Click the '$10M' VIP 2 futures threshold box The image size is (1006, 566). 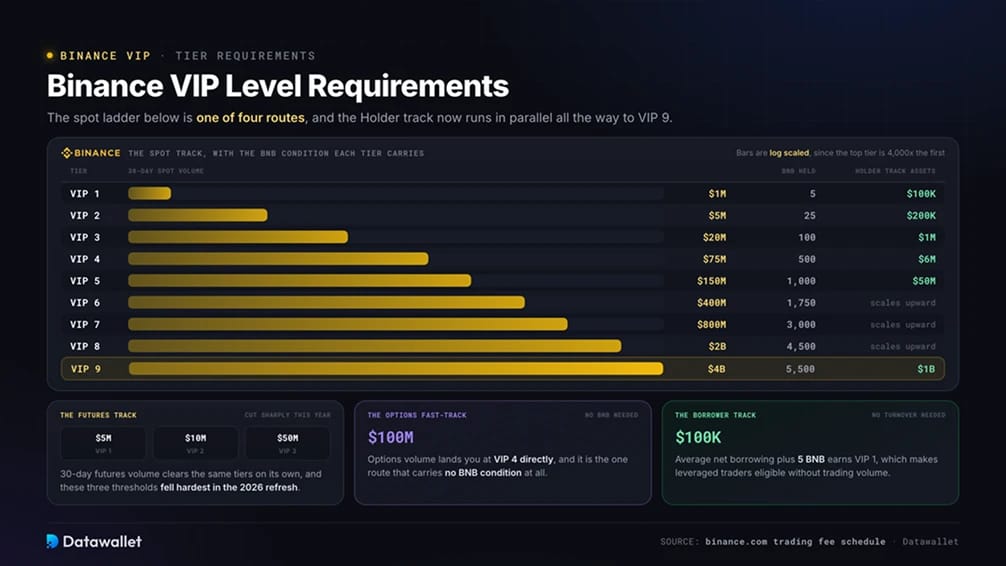[196, 443]
